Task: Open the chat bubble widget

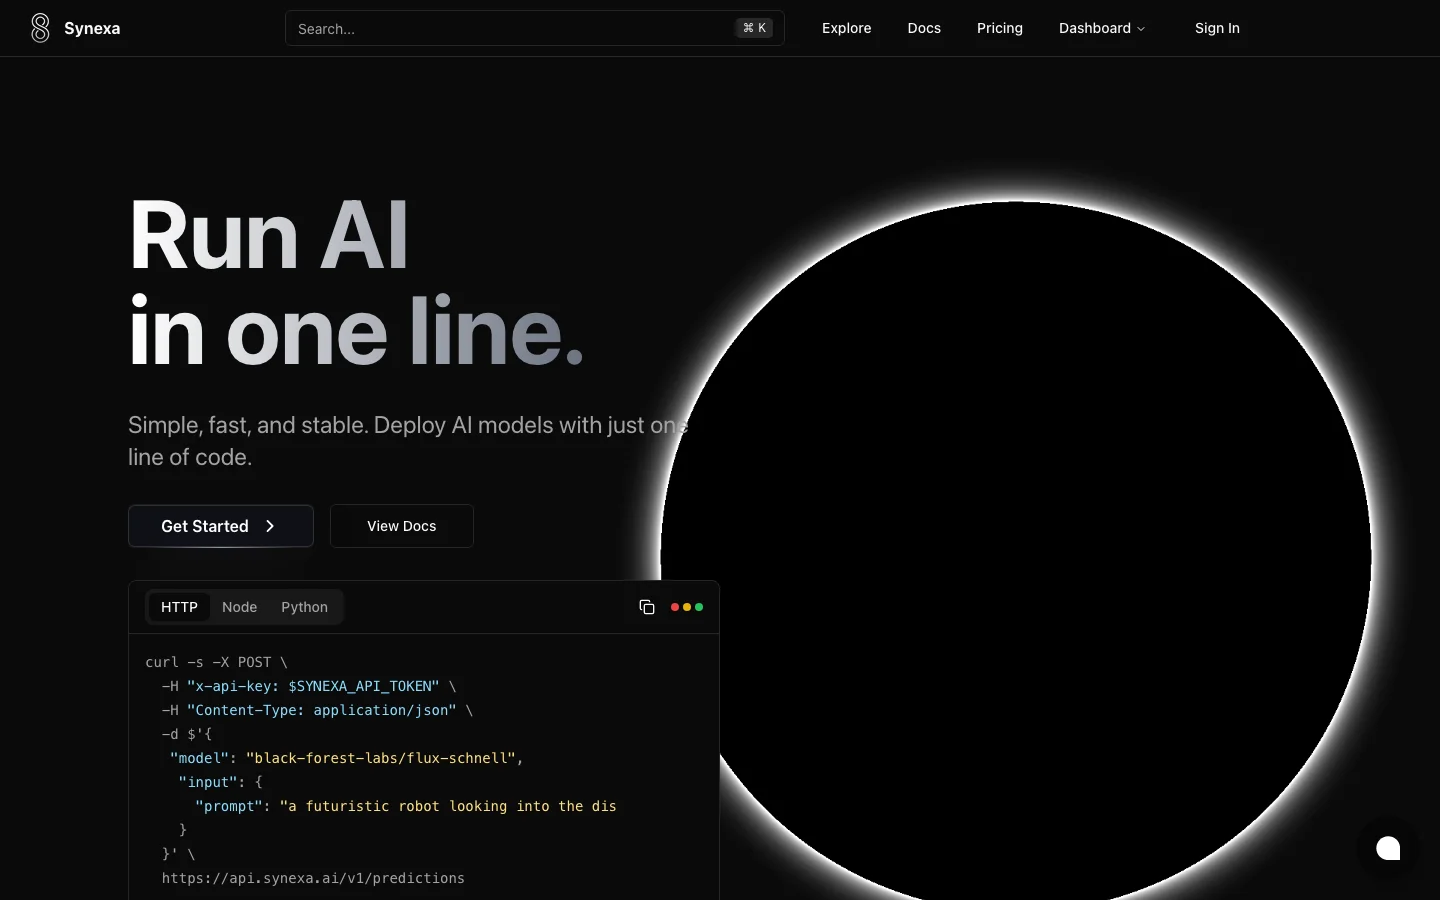Action: pyautogui.click(x=1388, y=848)
